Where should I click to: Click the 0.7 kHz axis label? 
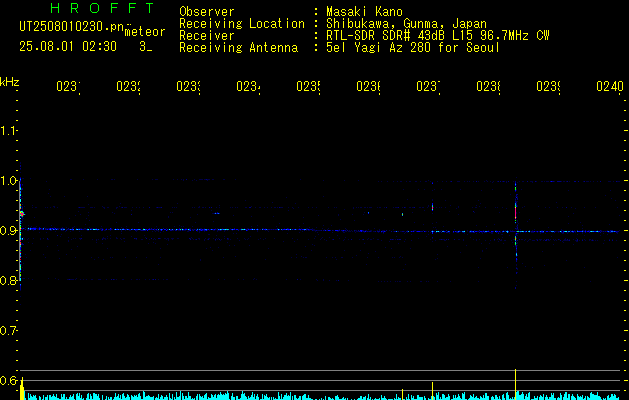[8, 331]
